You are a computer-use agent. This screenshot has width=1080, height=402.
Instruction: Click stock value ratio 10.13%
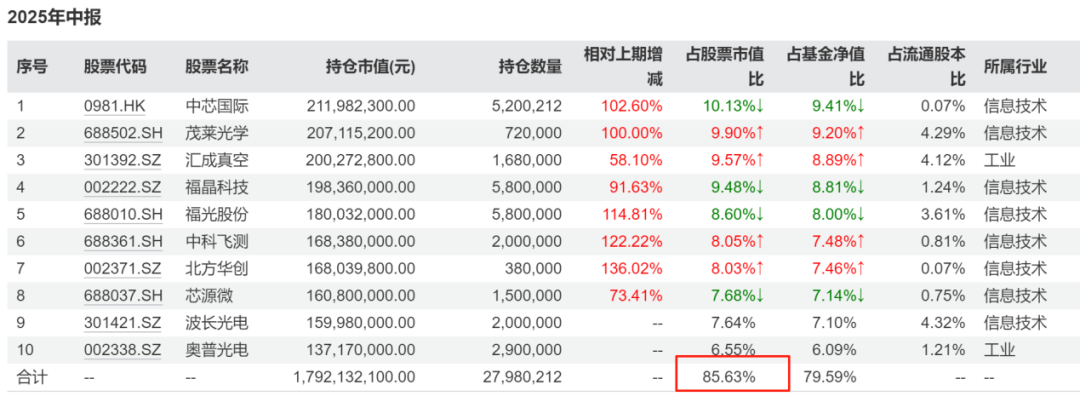pos(734,106)
